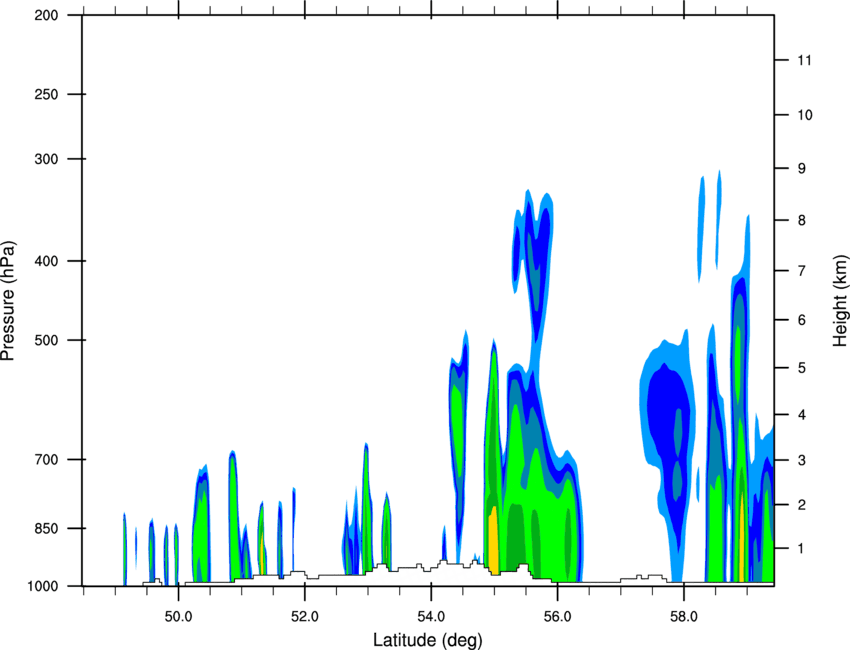This screenshot has height=650, width=850.
Task: Click the 1 km height label
Action: [x=802, y=549]
